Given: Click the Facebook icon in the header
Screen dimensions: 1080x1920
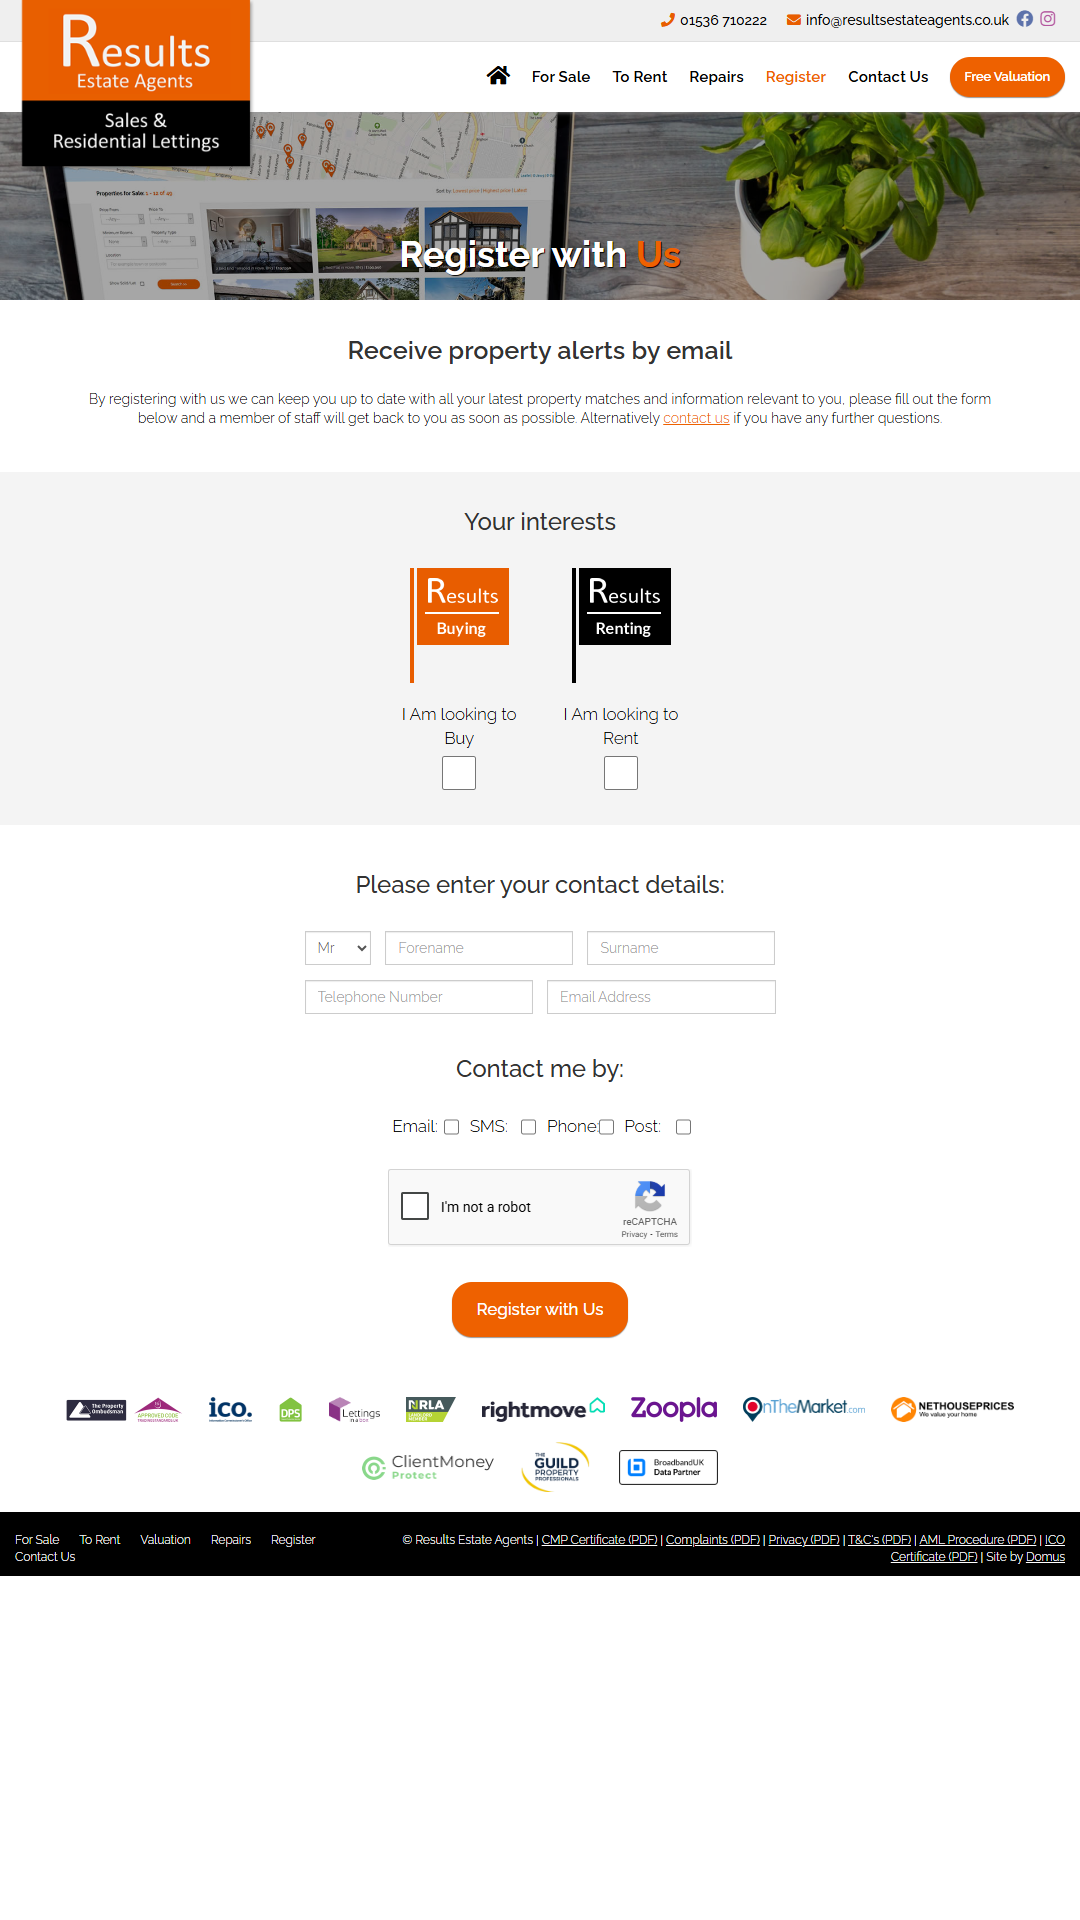Looking at the screenshot, I should [1024, 19].
